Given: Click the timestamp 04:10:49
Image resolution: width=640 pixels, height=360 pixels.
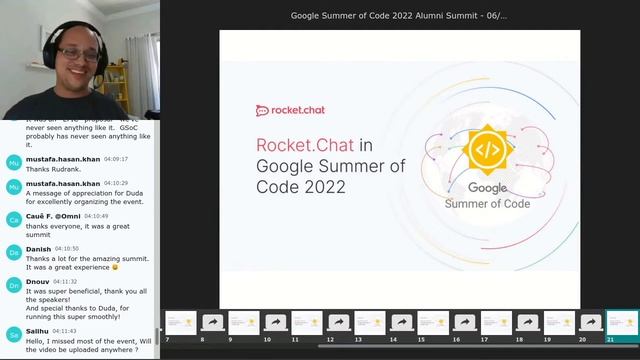Looking at the screenshot, I should 96,216.
